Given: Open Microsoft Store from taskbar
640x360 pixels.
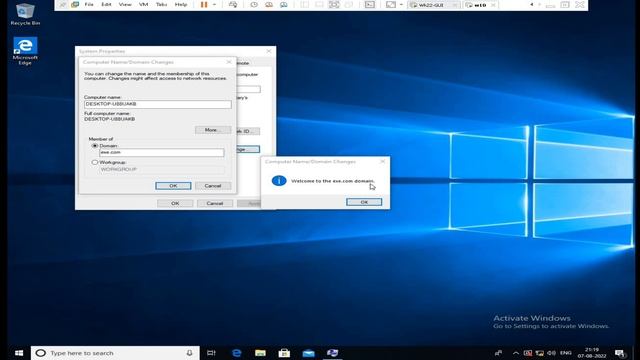Looking at the screenshot, I should pyautogui.click(x=284, y=353).
